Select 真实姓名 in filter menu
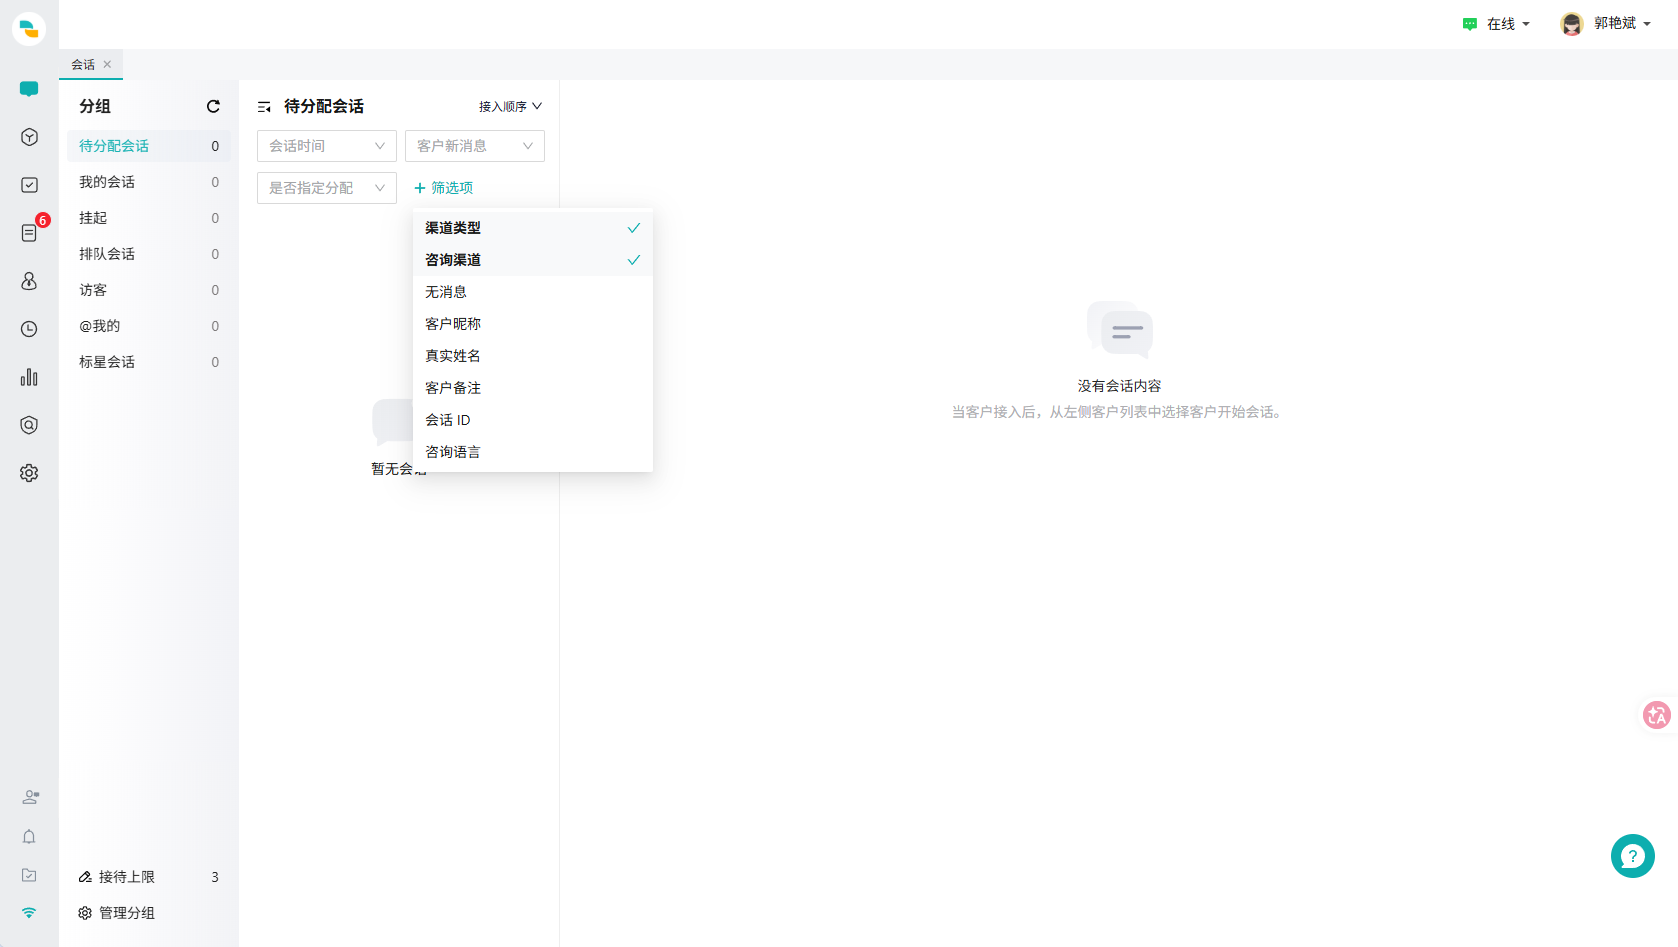Screen dimensions: 1678x947 (533, 356)
